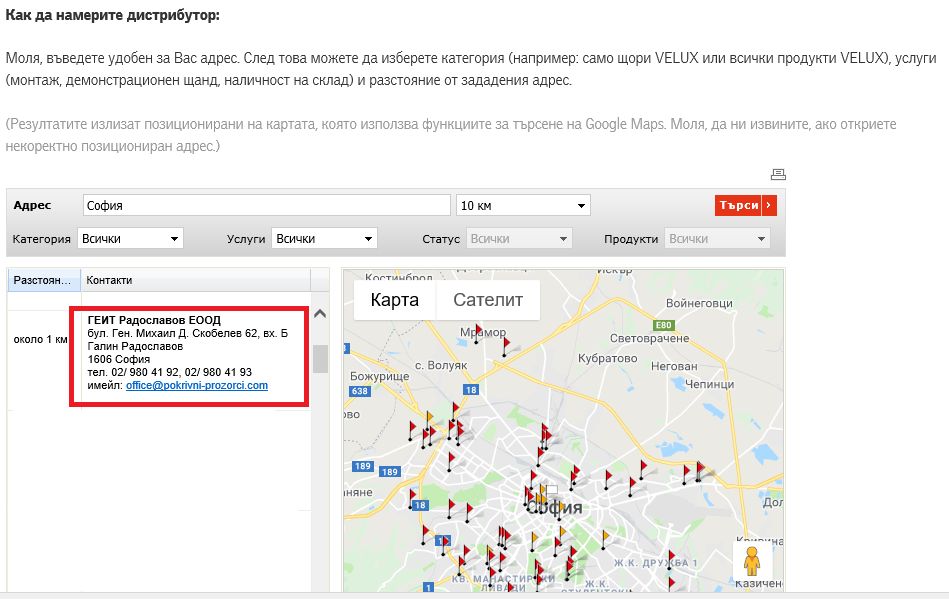Click the red Търси search button
The width and height of the screenshot is (949, 599).
[x=746, y=205]
